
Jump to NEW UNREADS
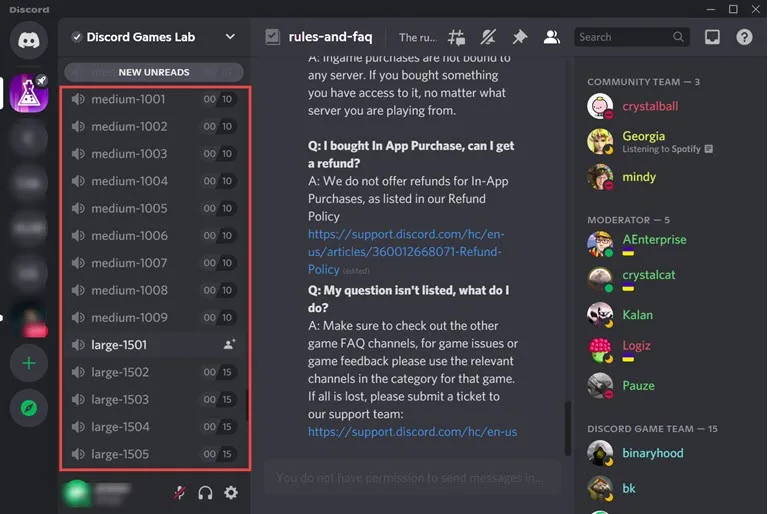(154, 73)
